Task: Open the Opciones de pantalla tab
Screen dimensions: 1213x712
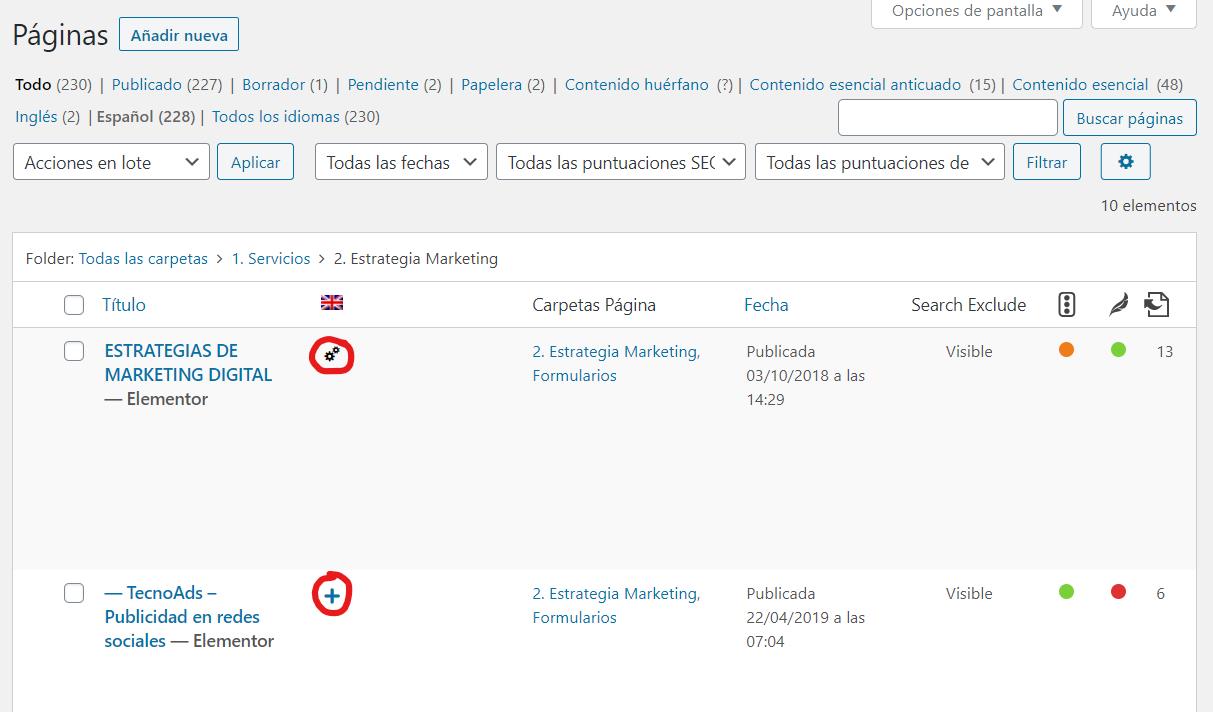Action: coord(976,11)
